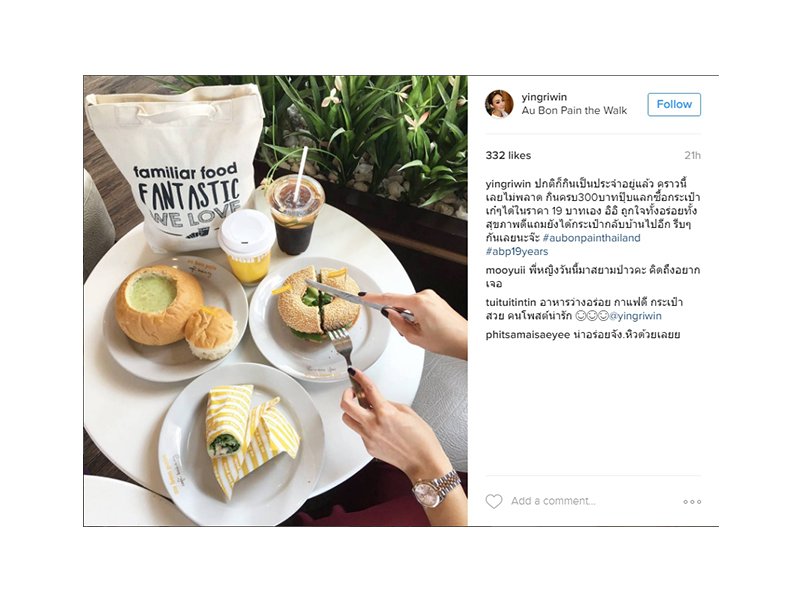The width and height of the screenshot is (800, 600).
Task: Click the yingriwin name in caption
Action: (508, 184)
